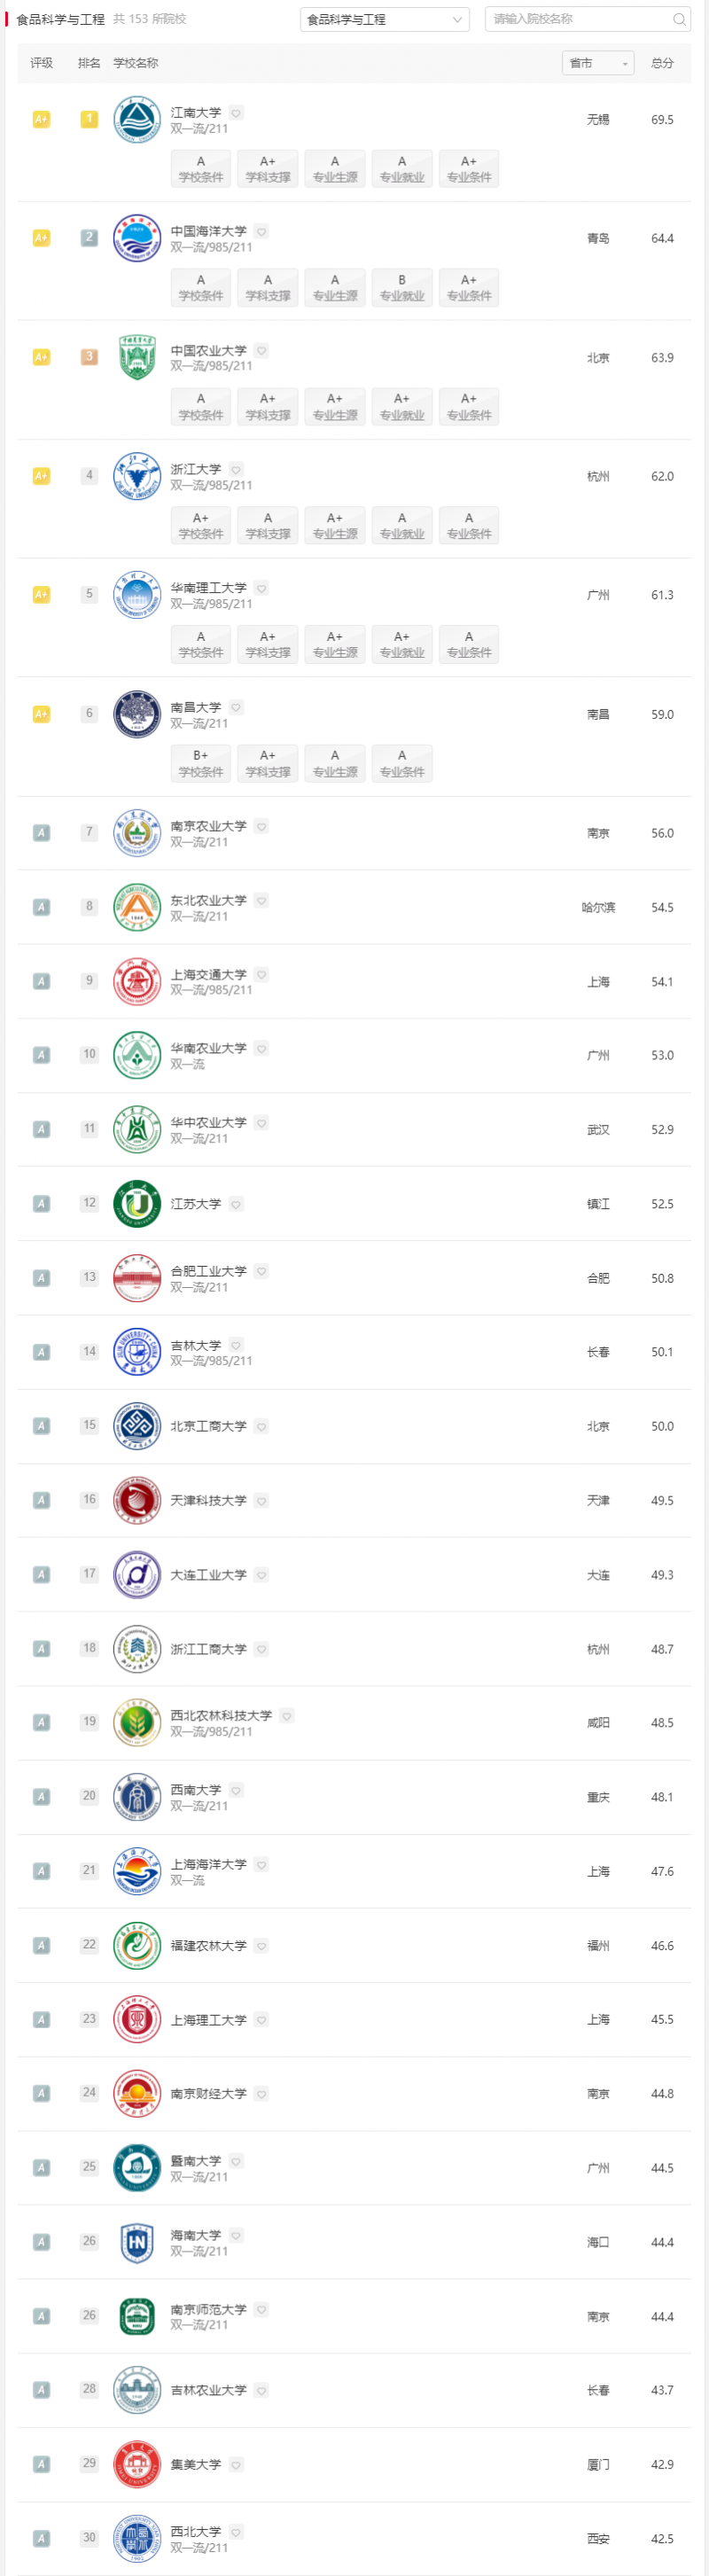This screenshot has height=2576, width=709.
Task: Click the 中国海洋大学 school logo
Action: (x=137, y=239)
